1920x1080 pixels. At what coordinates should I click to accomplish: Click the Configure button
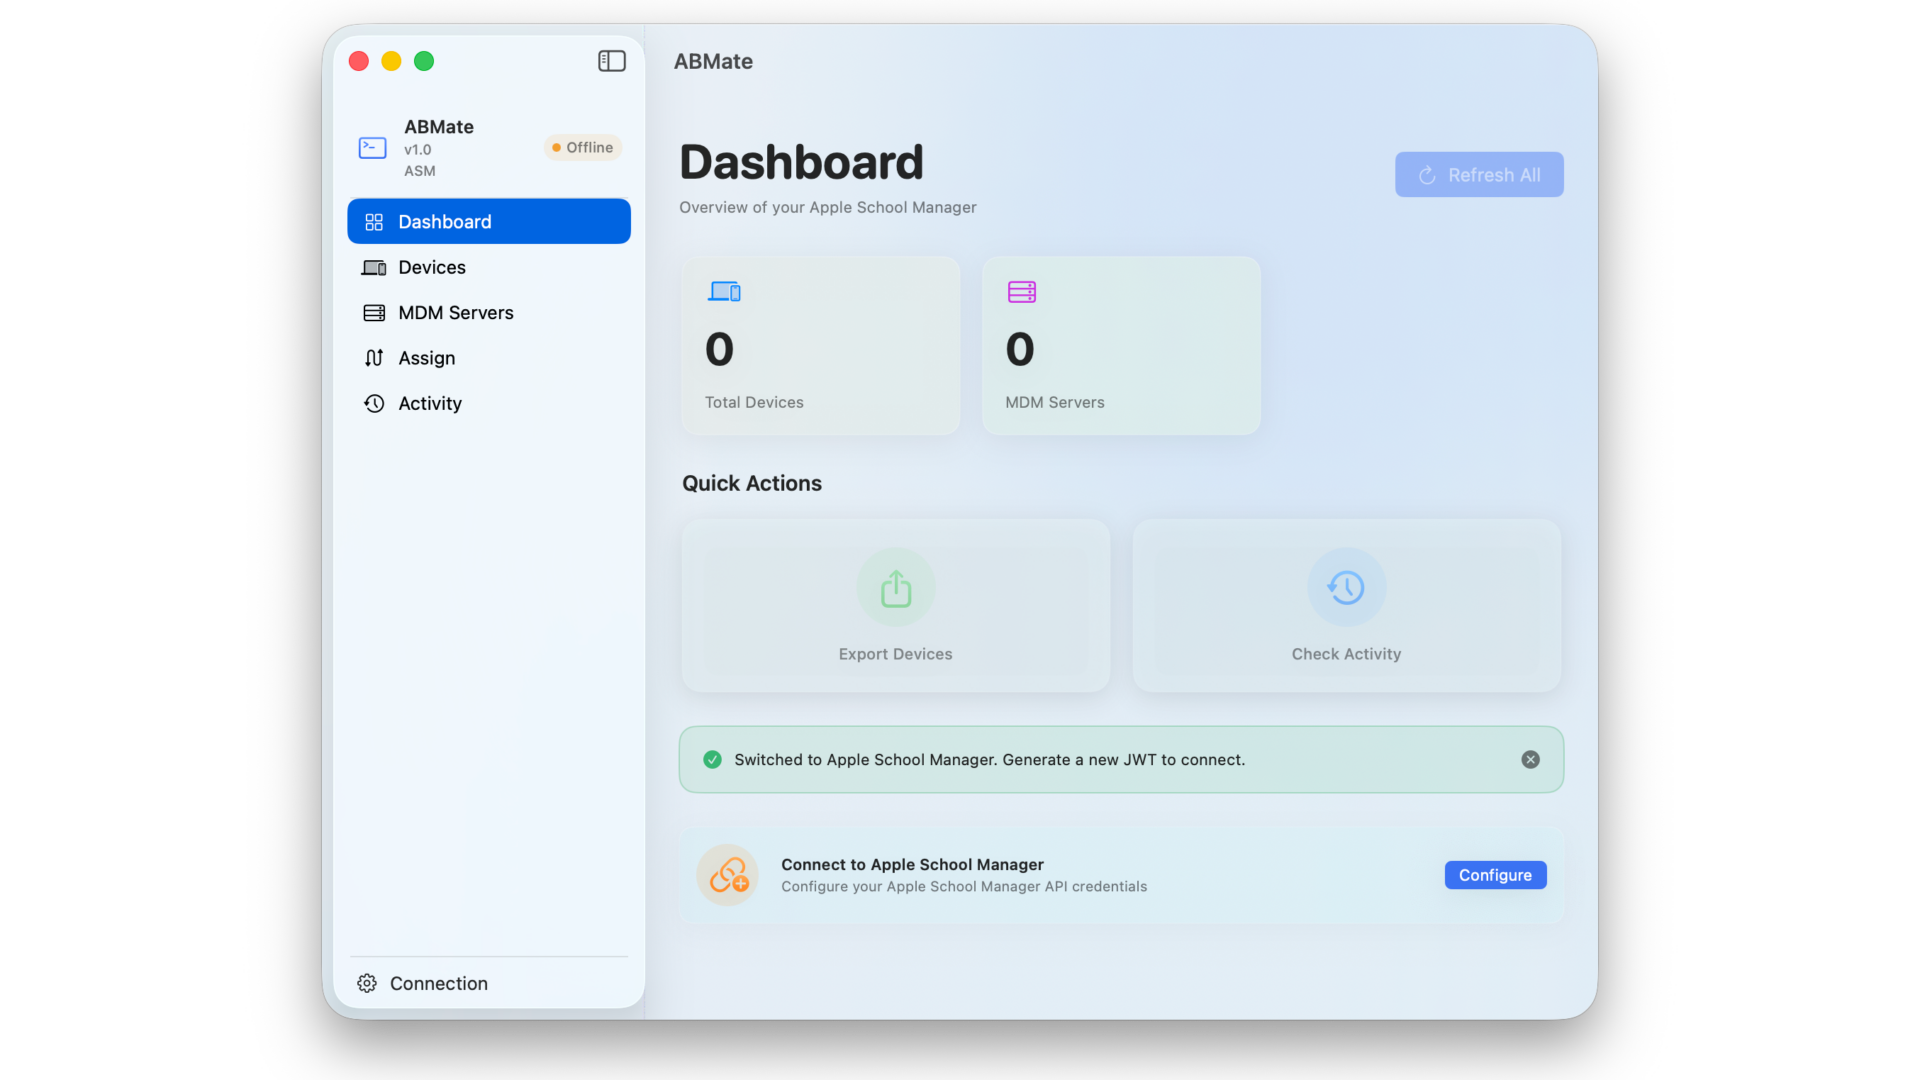1495,875
